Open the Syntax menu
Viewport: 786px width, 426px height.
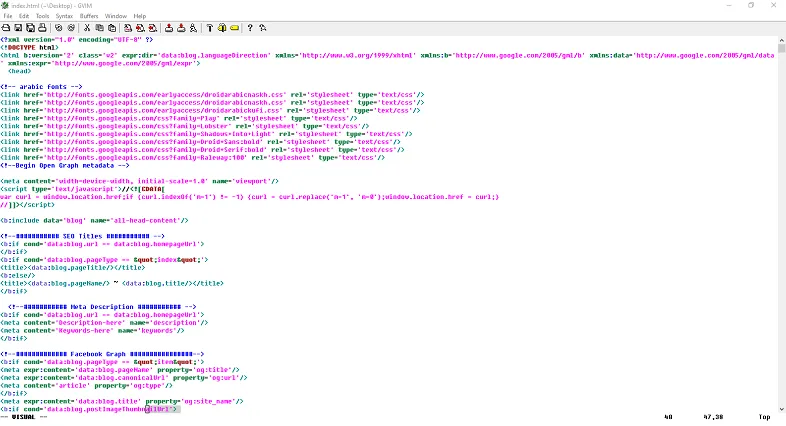pos(64,16)
